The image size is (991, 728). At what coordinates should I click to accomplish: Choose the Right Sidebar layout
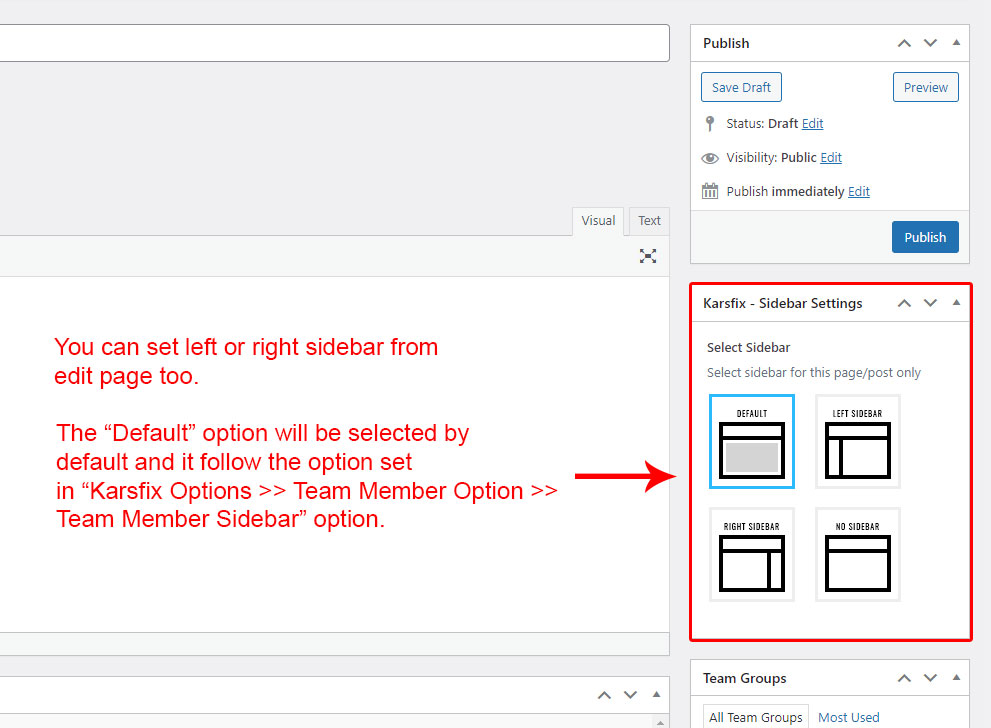[x=752, y=555]
